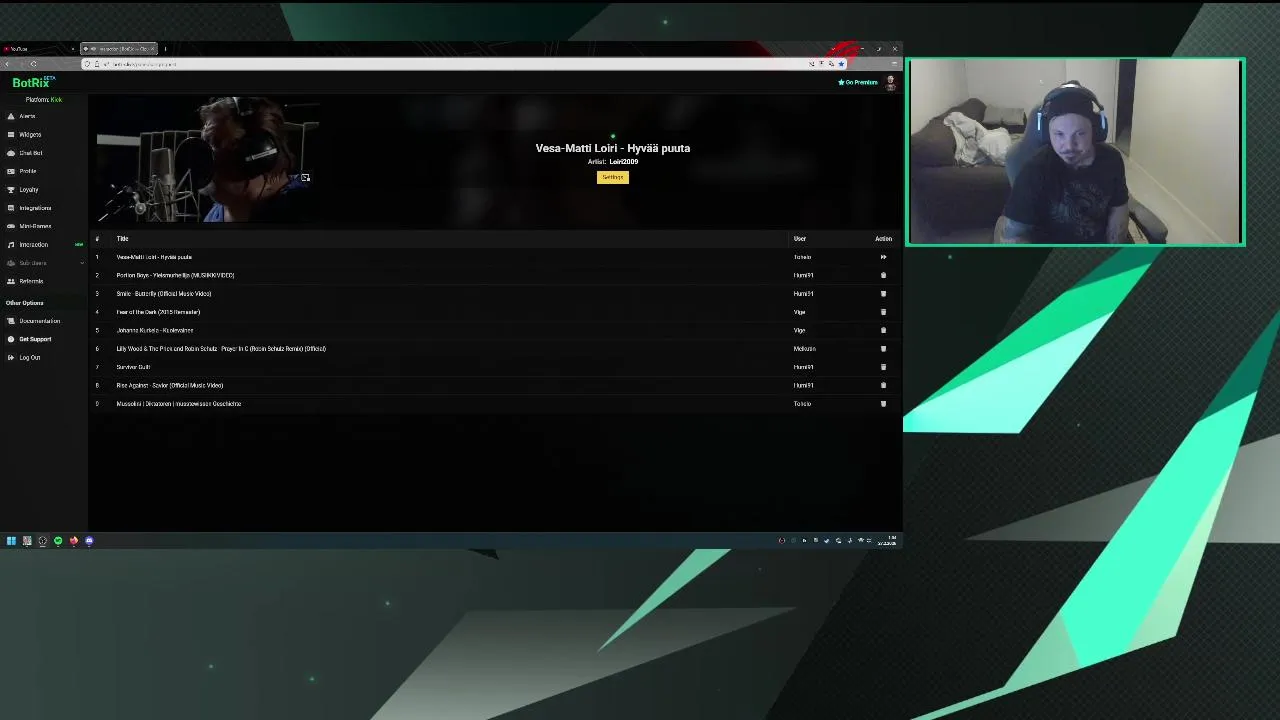
Task: Delete the Survivor Guilt song
Action: [x=883, y=367]
